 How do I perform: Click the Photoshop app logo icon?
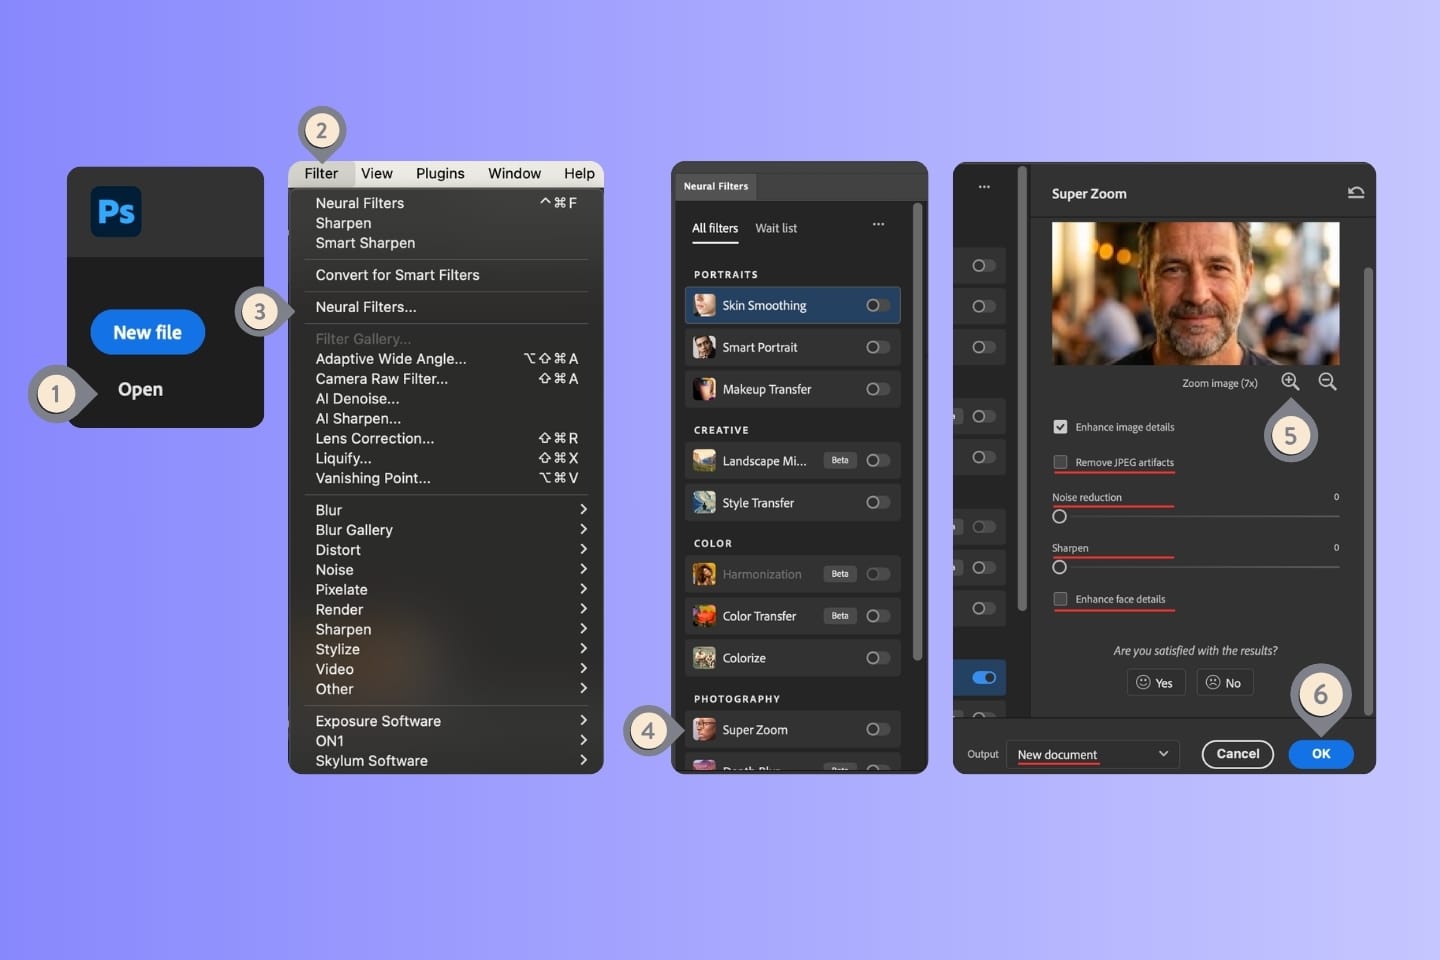[x=114, y=211]
